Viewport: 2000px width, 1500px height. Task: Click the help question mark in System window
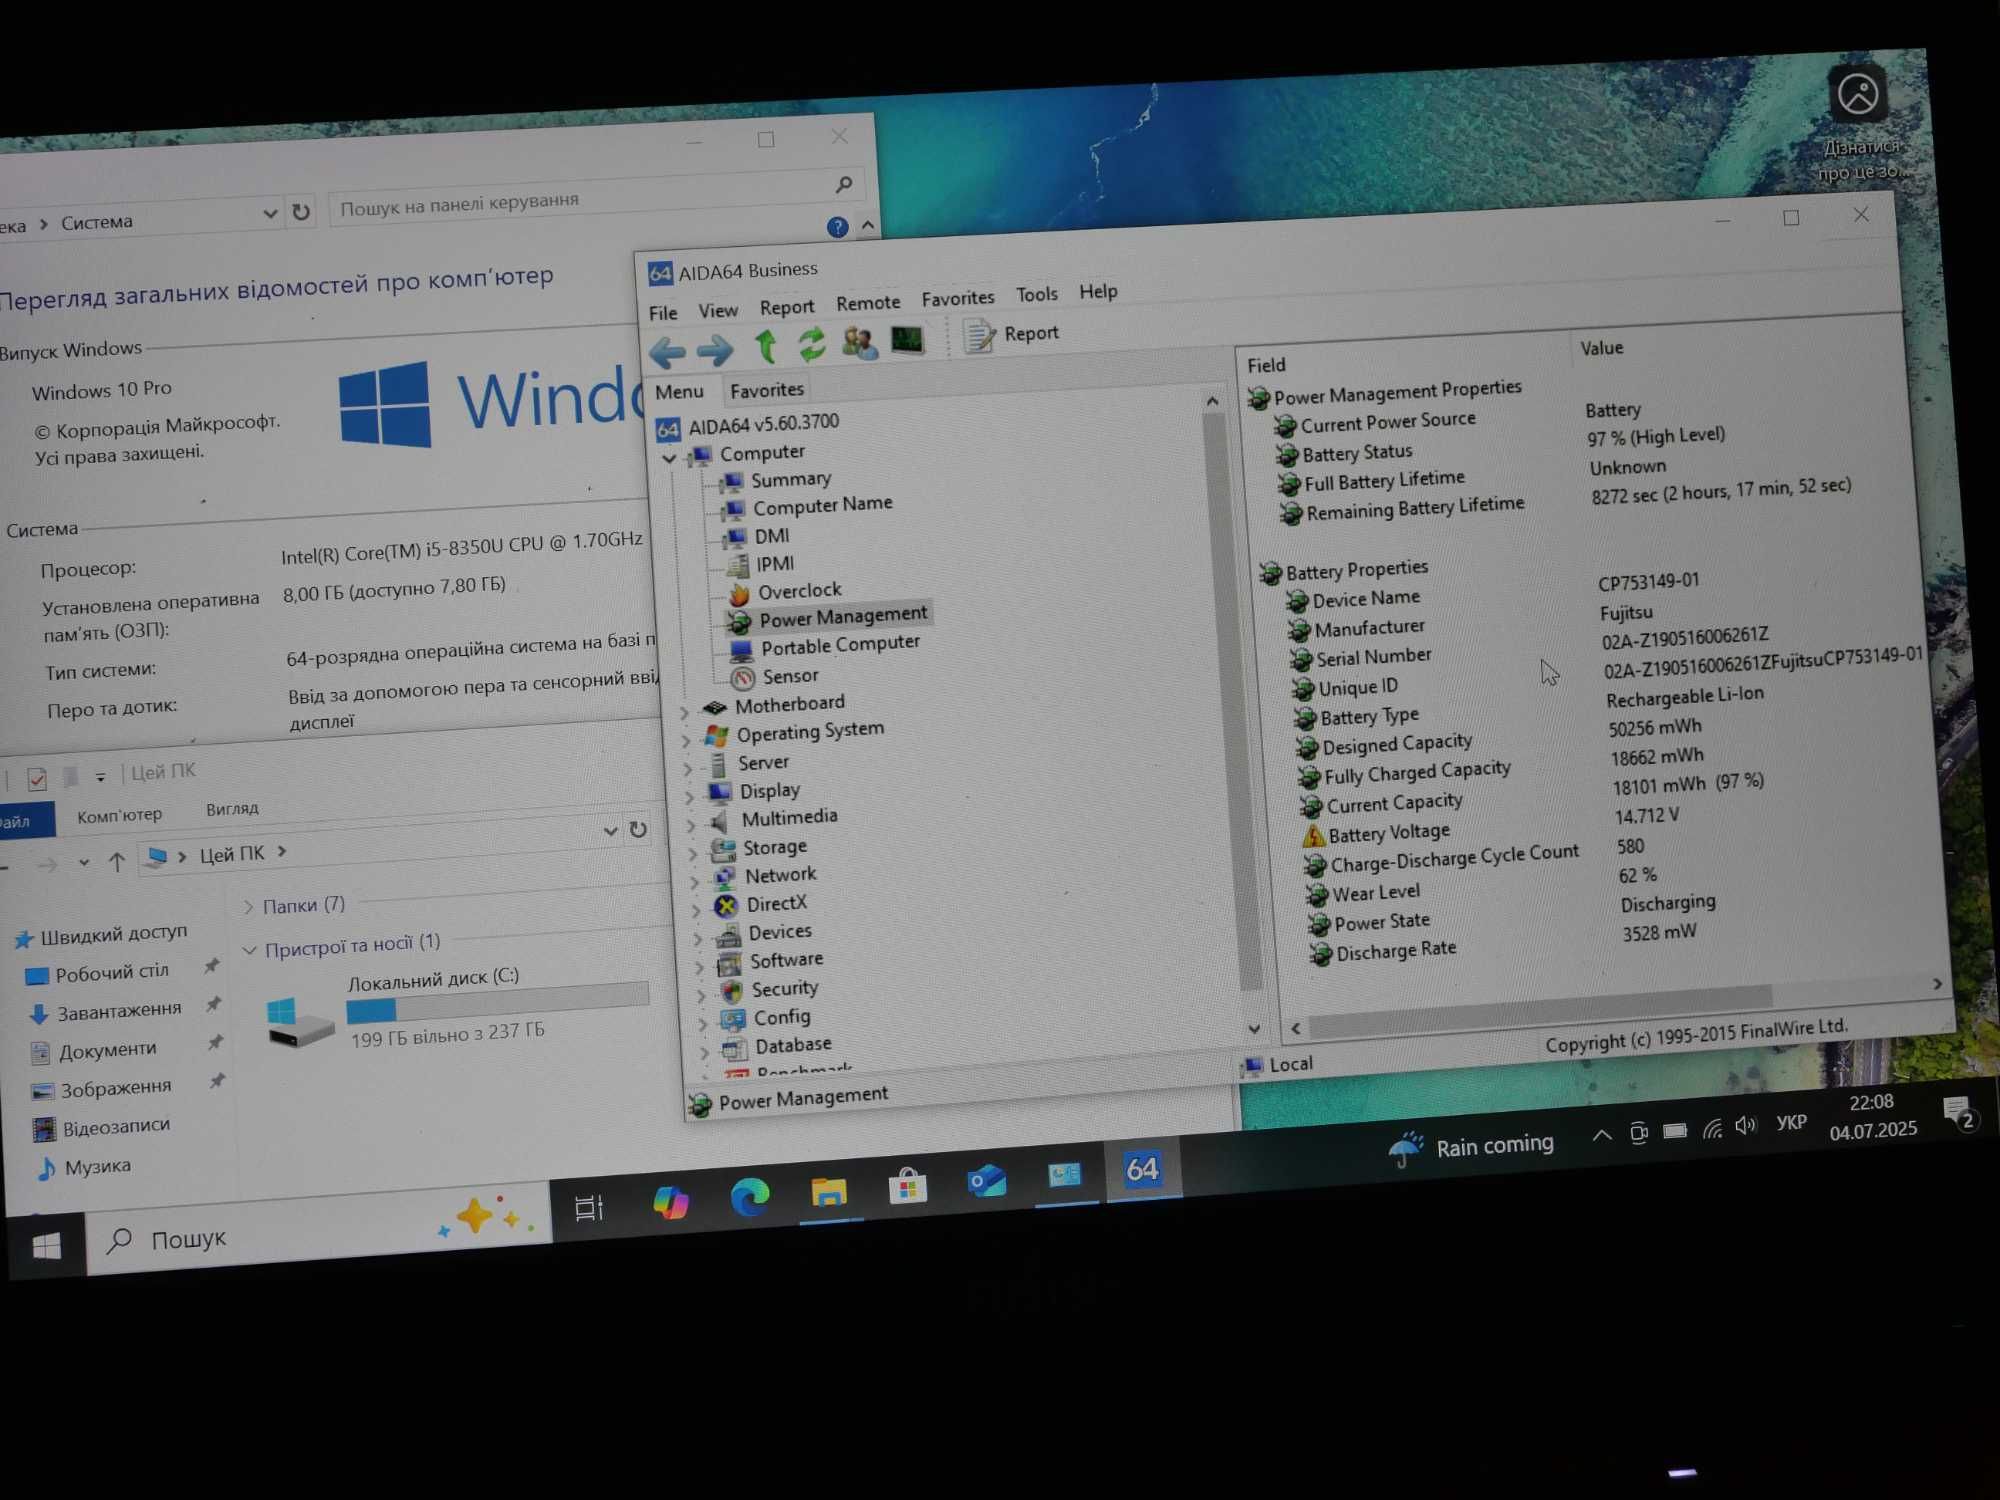click(838, 227)
